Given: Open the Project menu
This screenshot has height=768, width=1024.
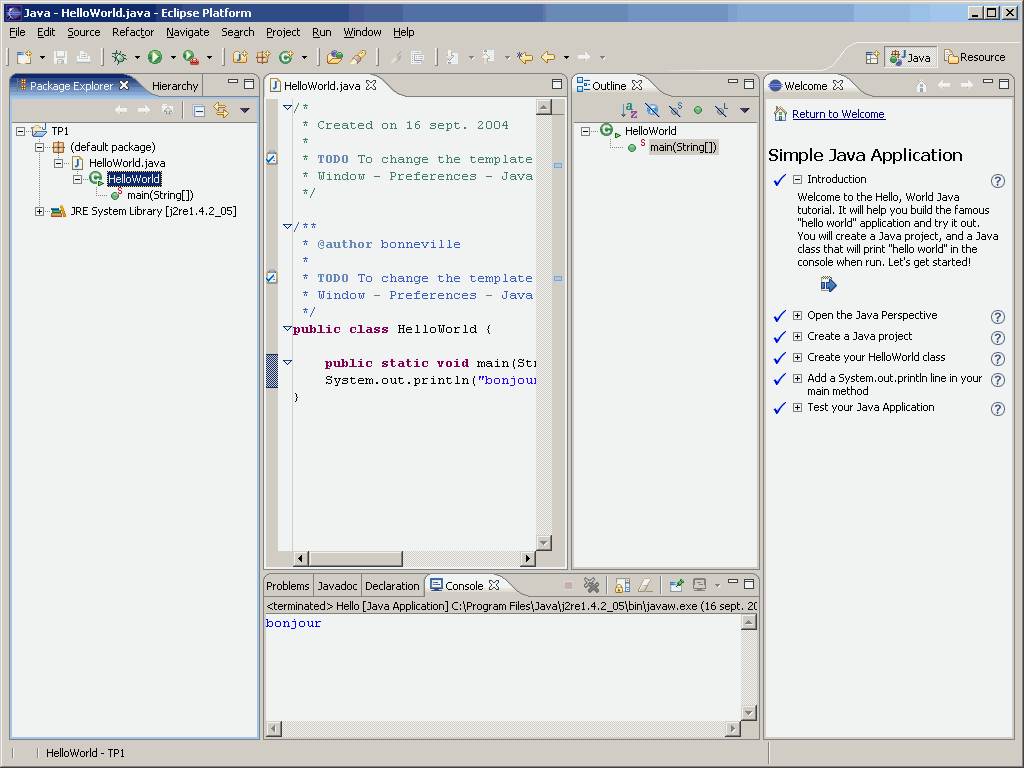Looking at the screenshot, I should [283, 32].
